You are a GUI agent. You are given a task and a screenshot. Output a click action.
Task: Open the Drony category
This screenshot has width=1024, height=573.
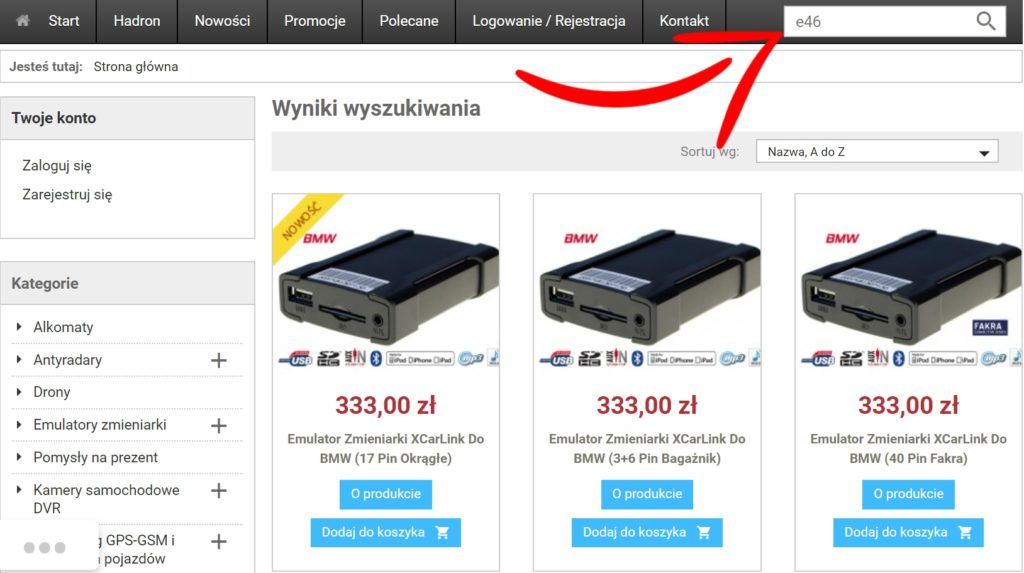[x=52, y=392]
